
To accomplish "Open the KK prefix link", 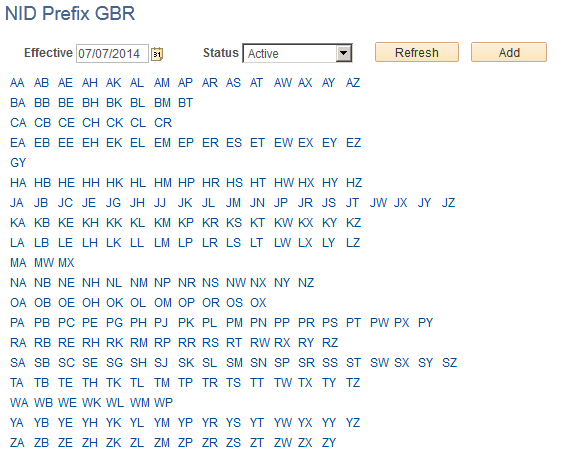I will pos(114,223).
